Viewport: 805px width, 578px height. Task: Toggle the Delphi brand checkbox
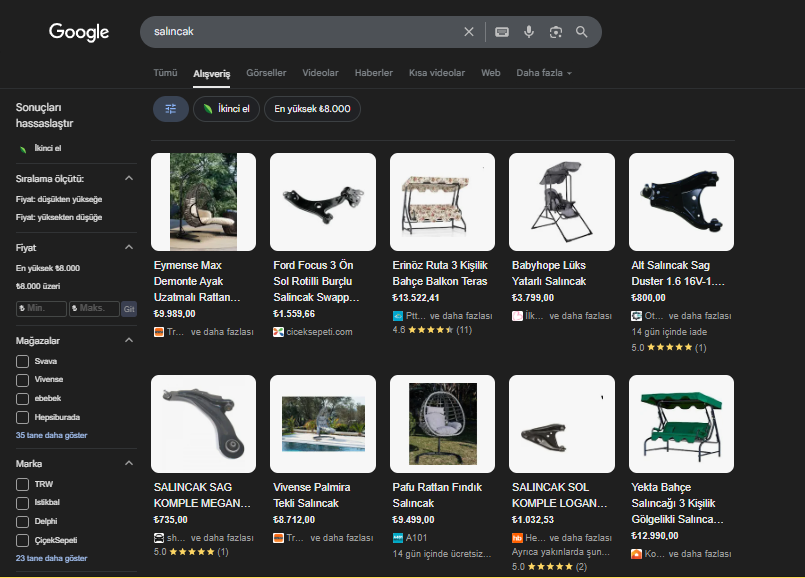[23, 522]
